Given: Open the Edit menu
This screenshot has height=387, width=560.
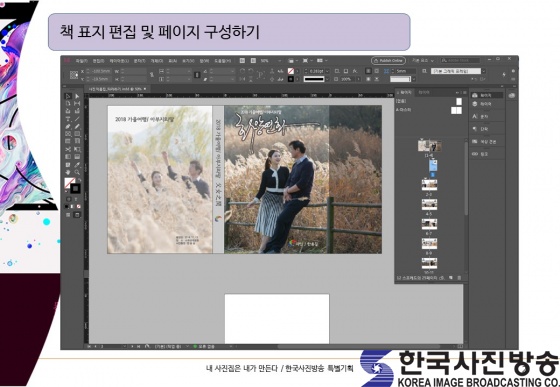Looking at the screenshot, I should pos(99,61).
